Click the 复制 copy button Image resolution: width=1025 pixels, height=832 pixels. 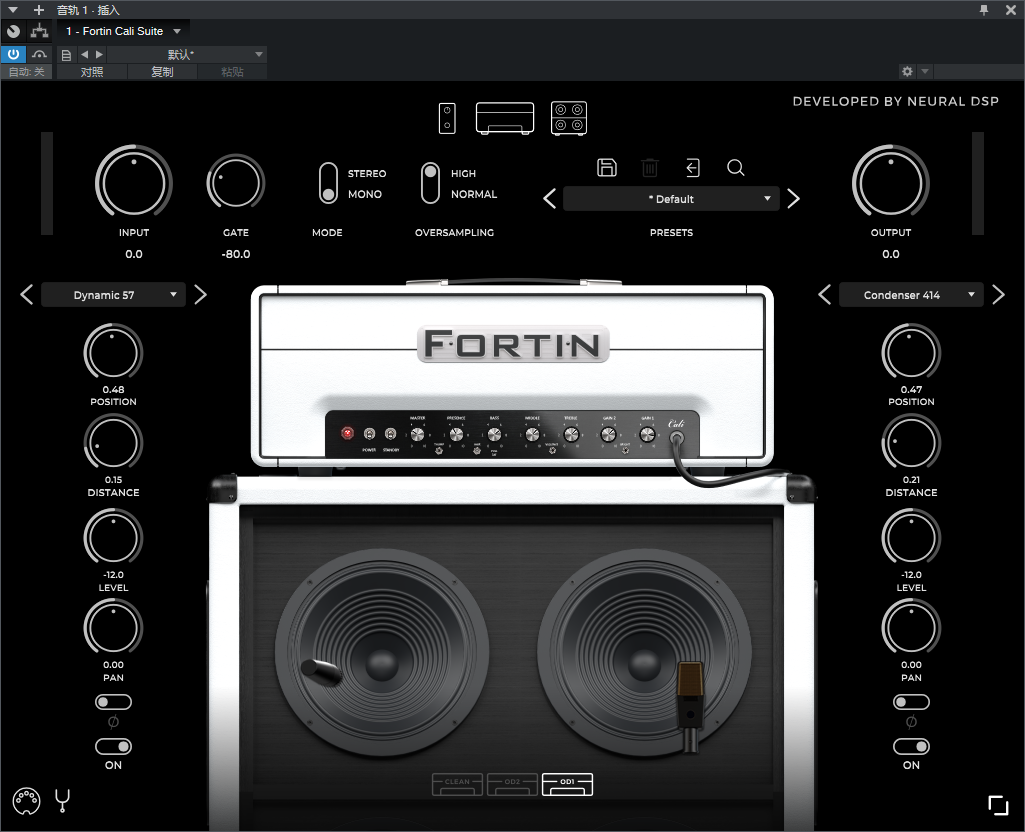tap(162, 72)
